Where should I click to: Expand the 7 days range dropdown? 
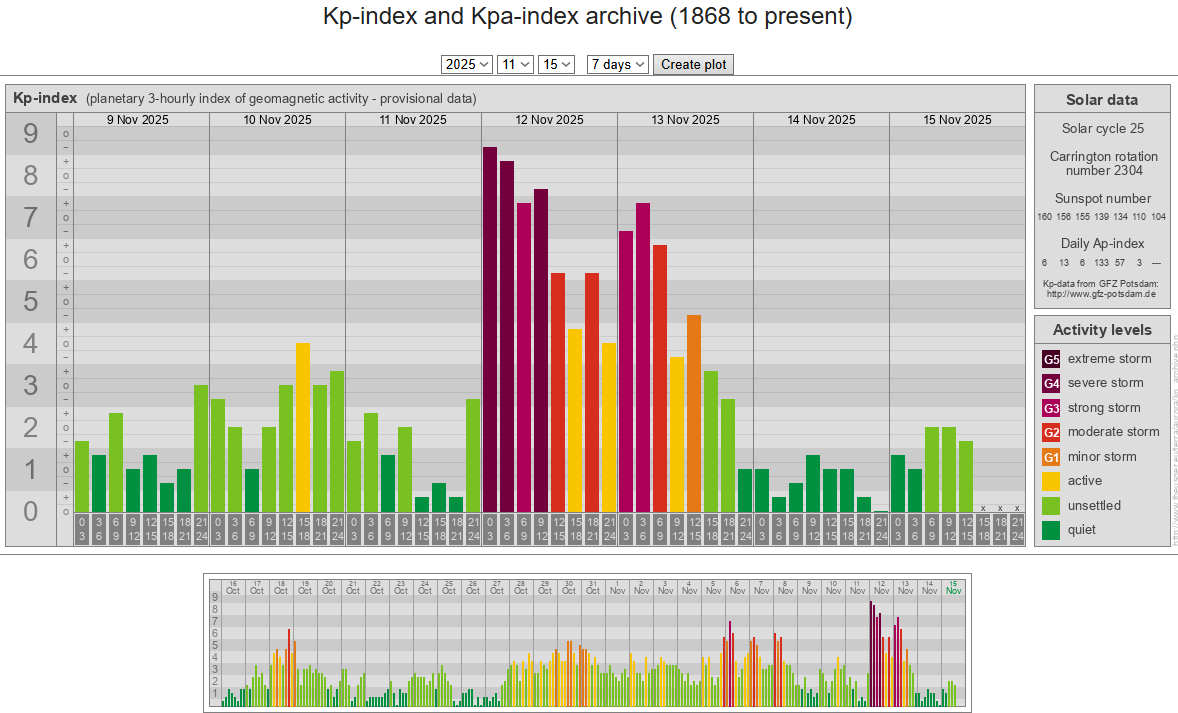coord(617,64)
